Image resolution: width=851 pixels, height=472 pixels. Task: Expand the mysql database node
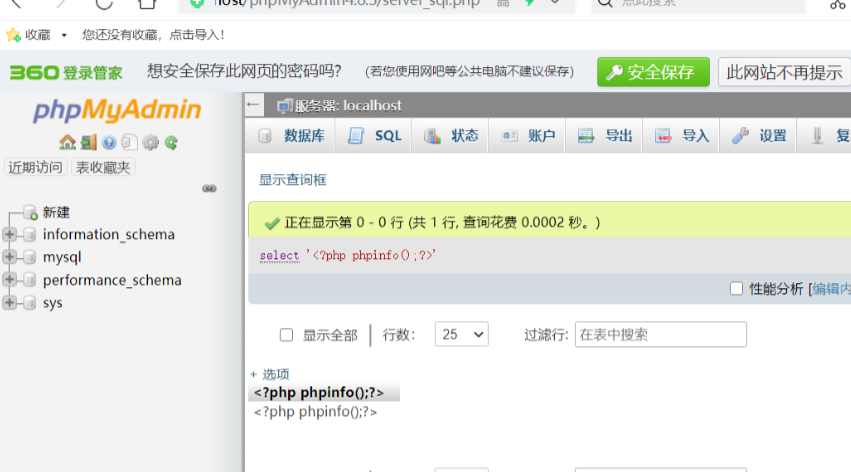click(x=9, y=257)
